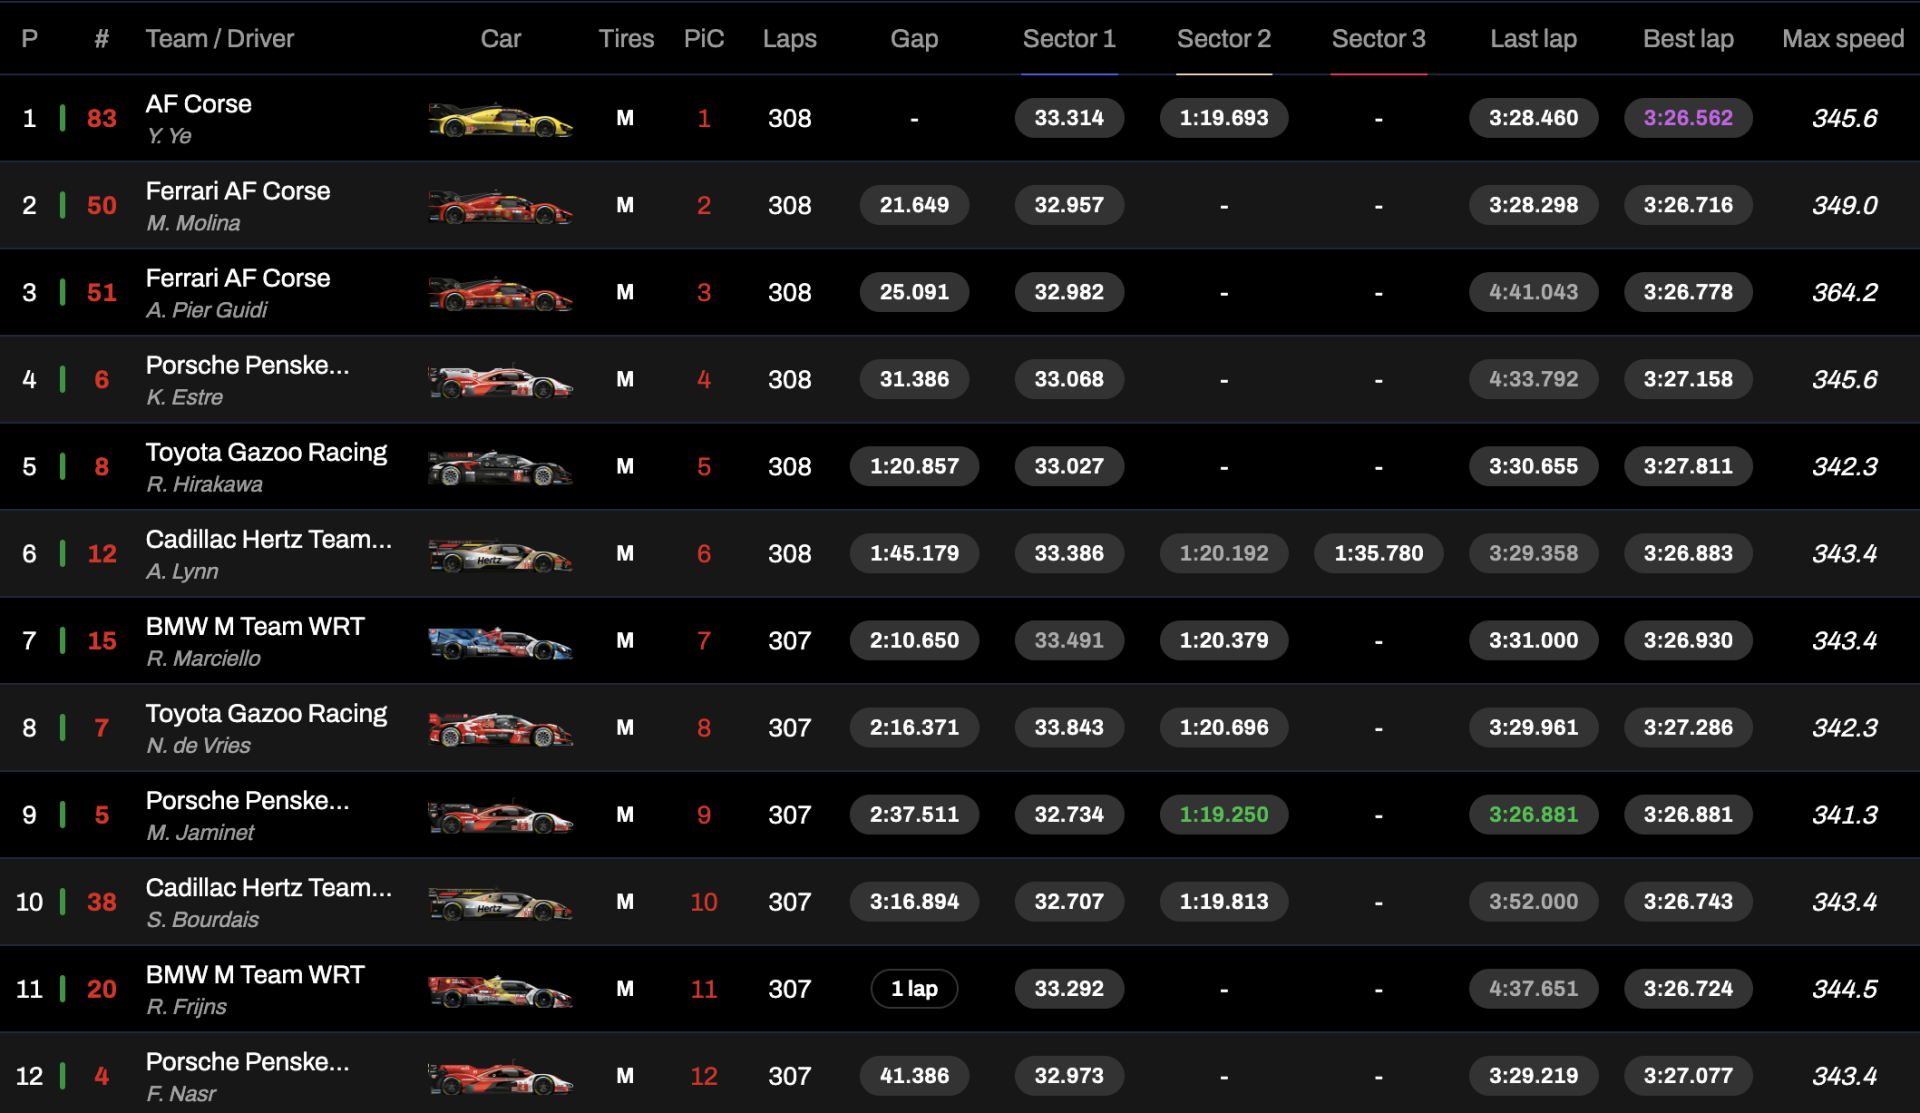This screenshot has height=1113, width=1920.
Task: Select the #6 Porsche Penske car image
Action: [x=500, y=380]
